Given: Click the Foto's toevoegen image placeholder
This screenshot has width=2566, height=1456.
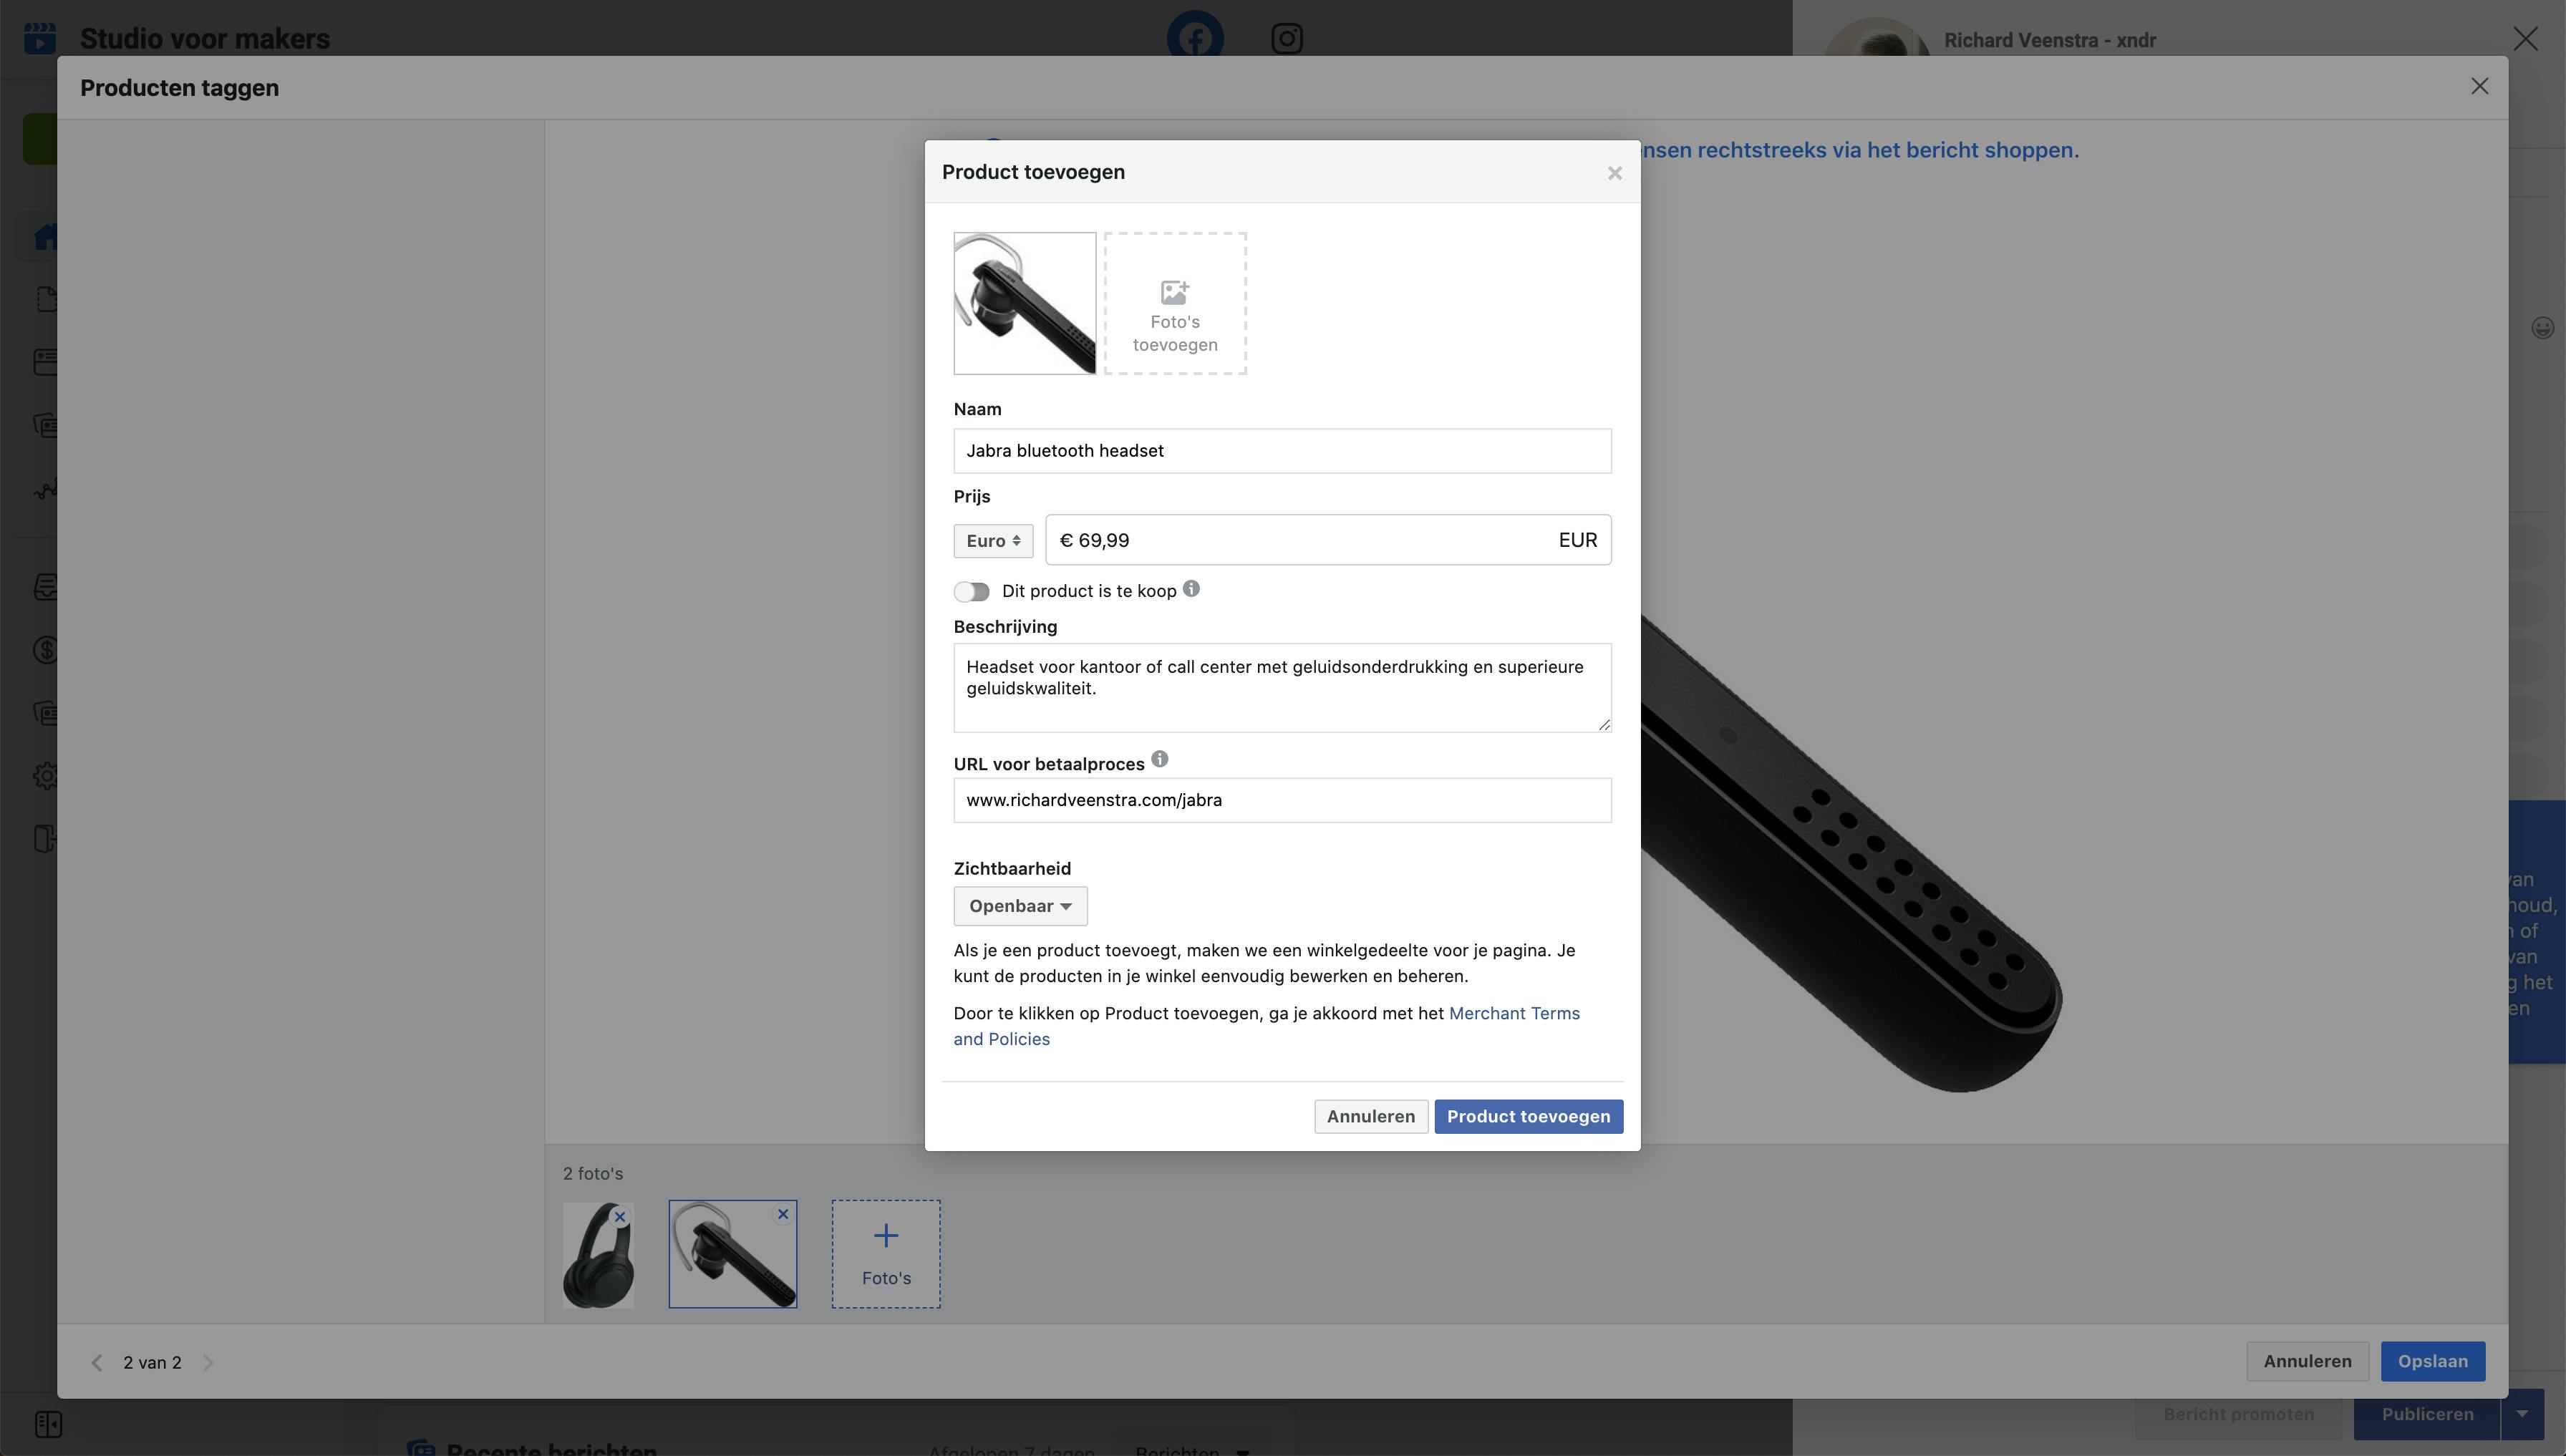Looking at the screenshot, I should click(x=1175, y=304).
